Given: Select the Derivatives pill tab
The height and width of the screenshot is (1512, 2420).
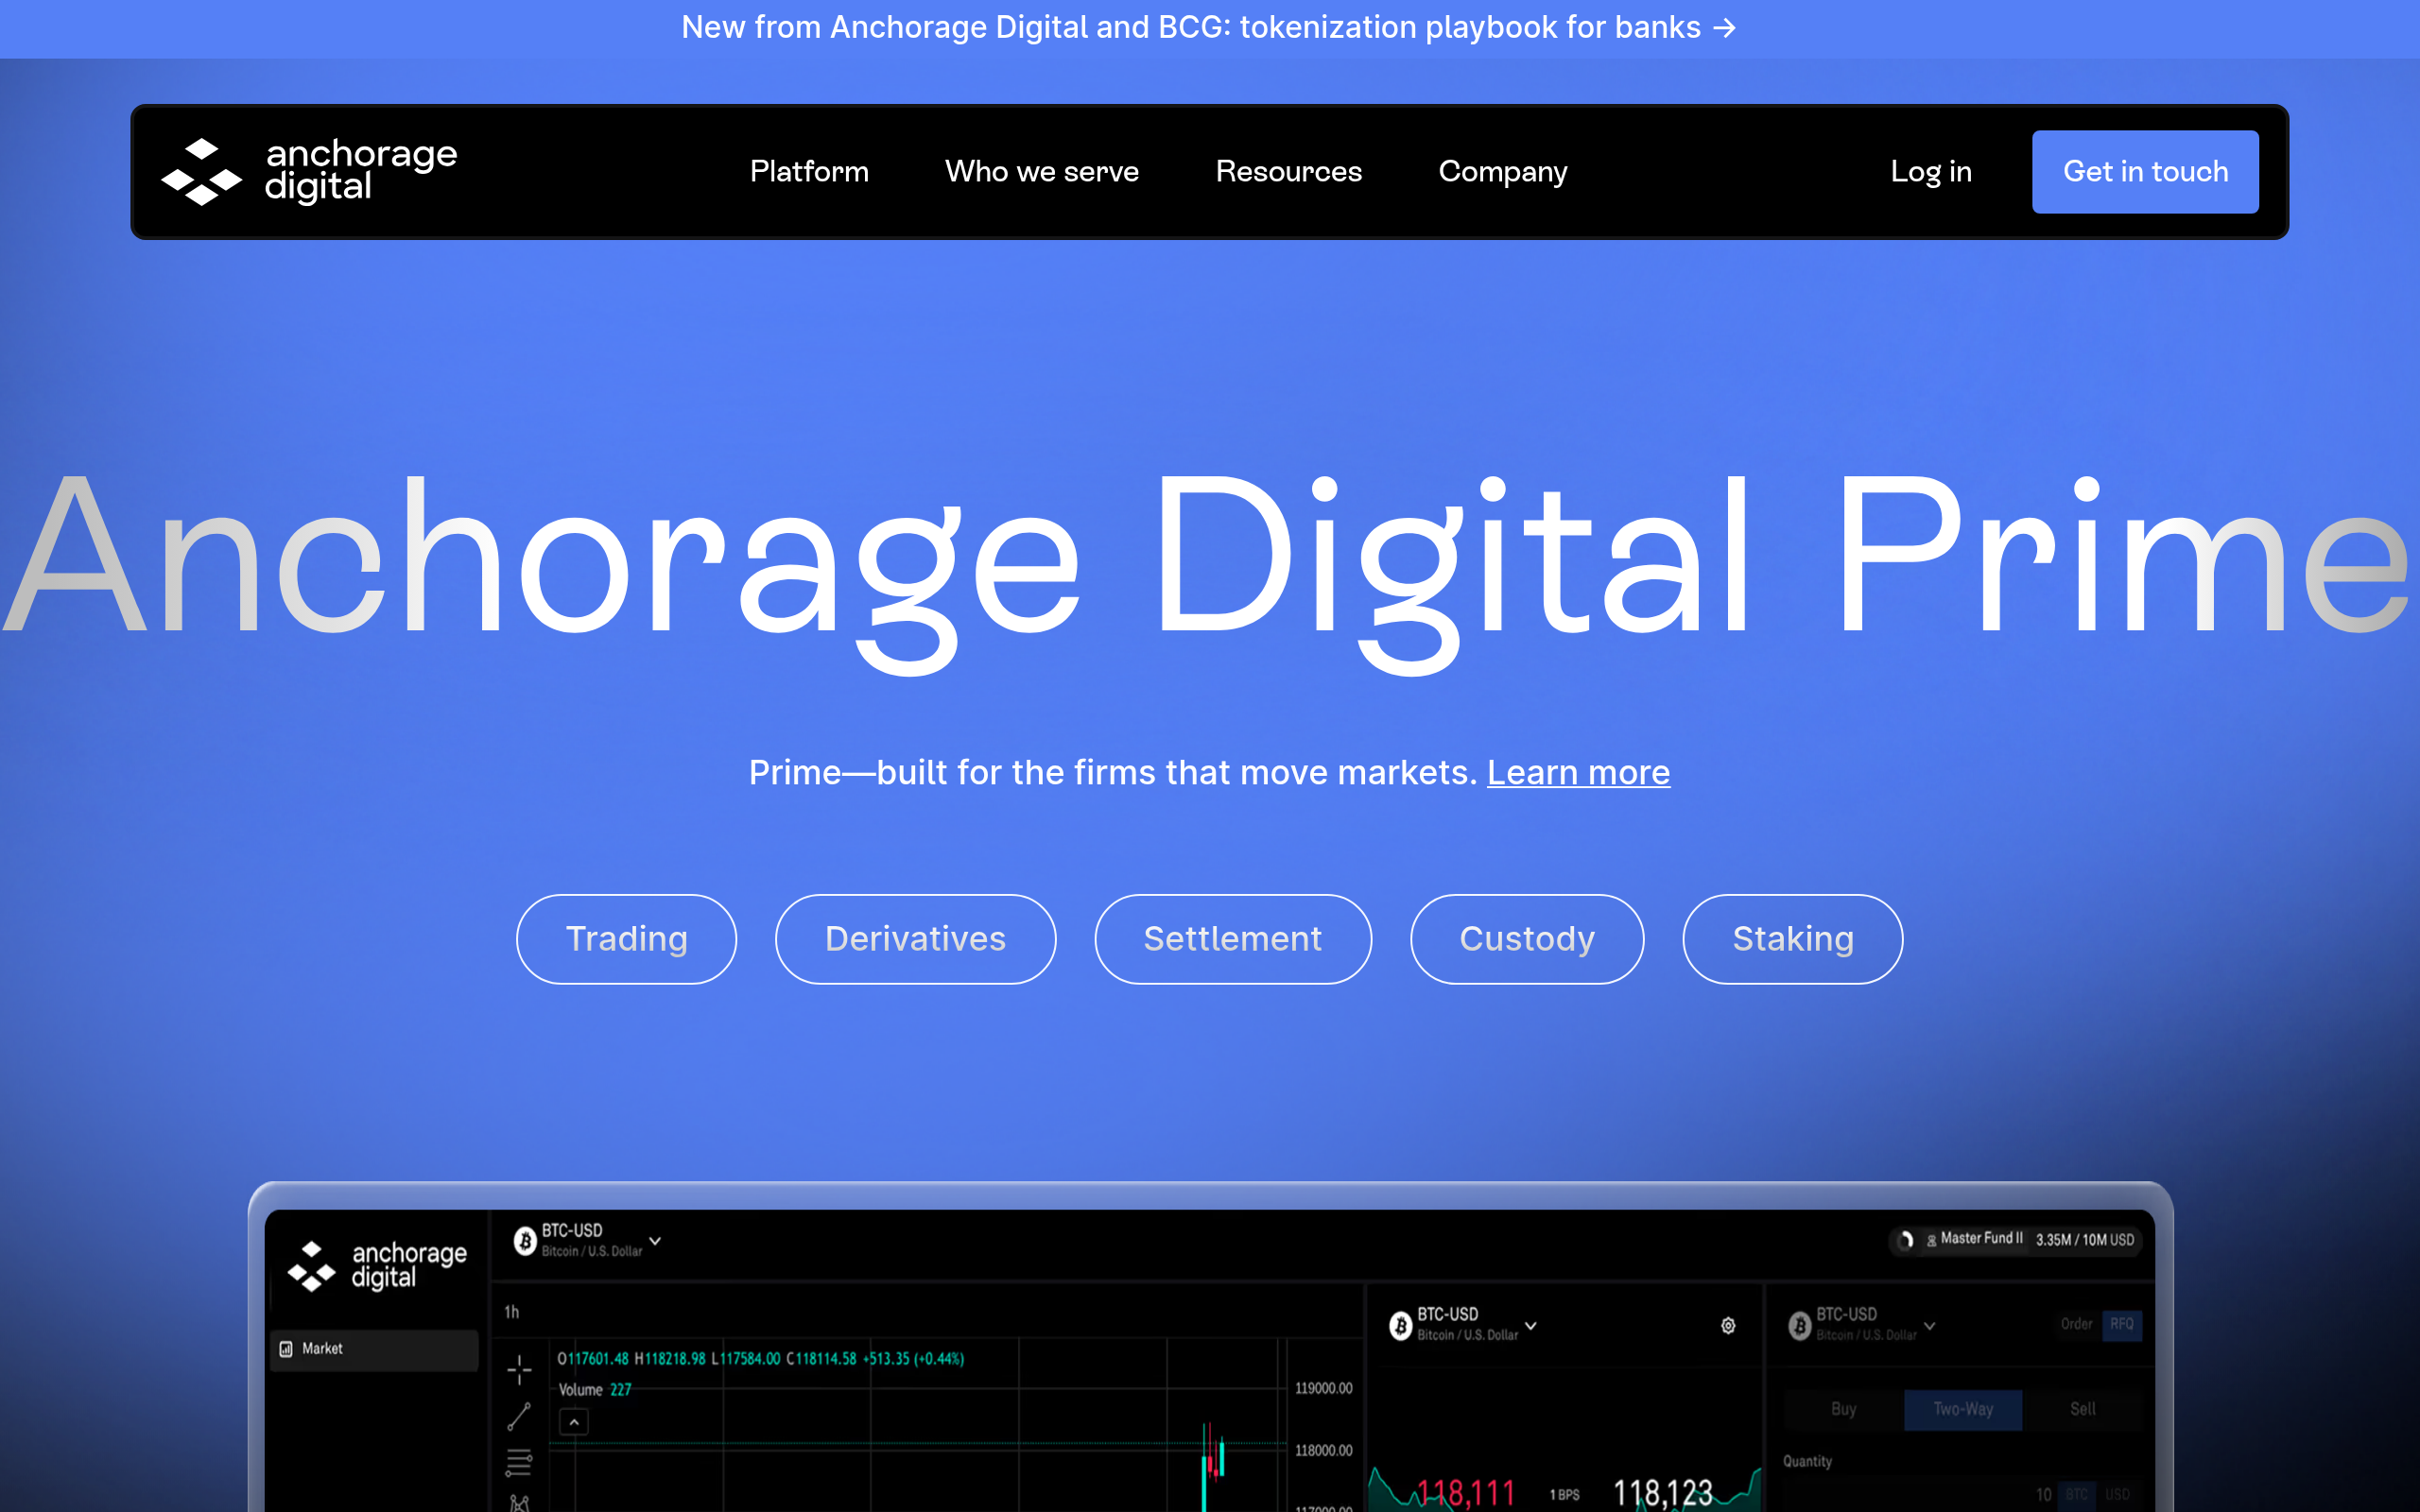Looking at the screenshot, I should tap(915, 939).
